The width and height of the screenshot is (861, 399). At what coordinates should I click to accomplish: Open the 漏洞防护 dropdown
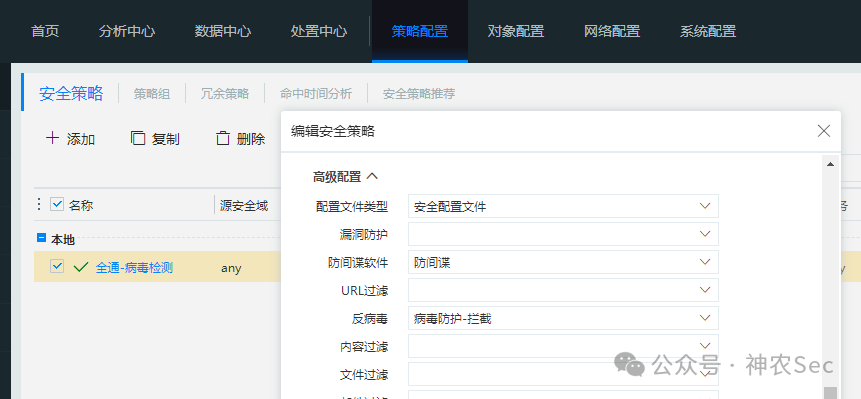(563, 234)
